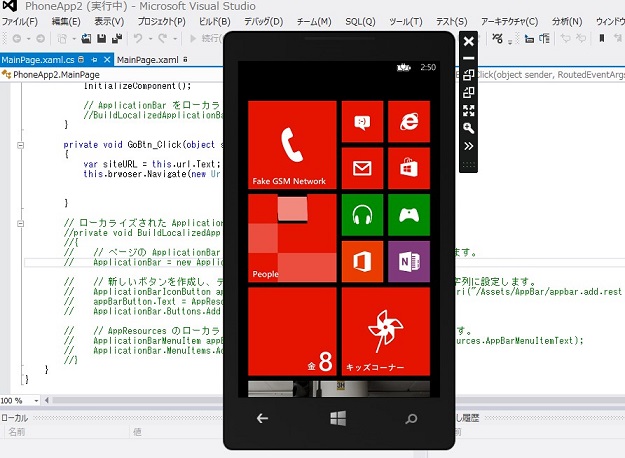Tap the emulator Back arrow button
Image resolution: width=625 pixels, height=458 pixels.
point(262,418)
